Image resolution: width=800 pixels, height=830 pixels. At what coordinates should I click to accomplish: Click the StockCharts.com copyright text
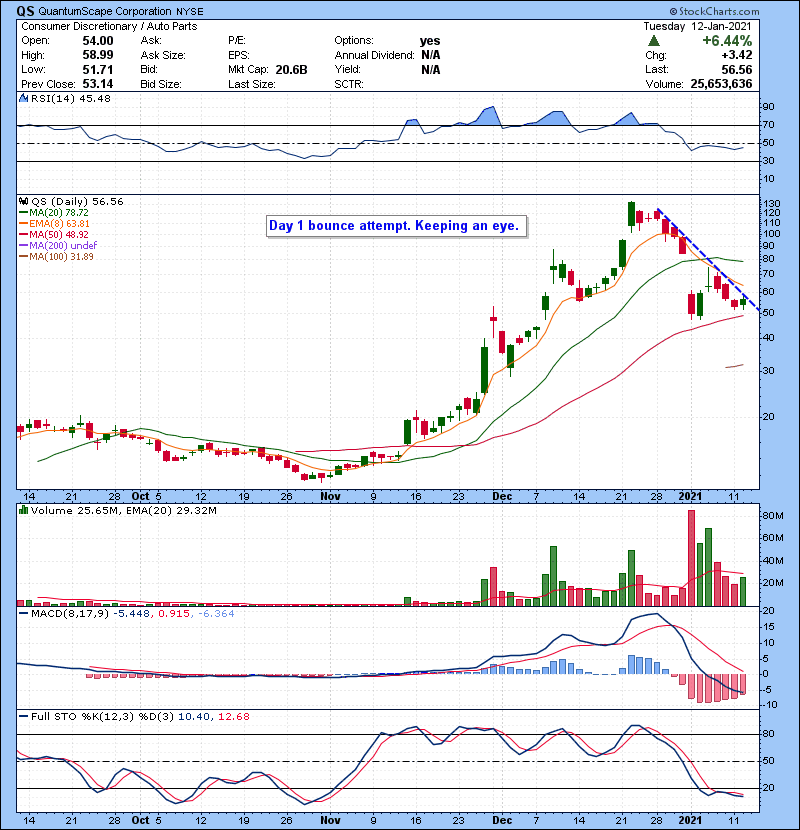point(714,11)
